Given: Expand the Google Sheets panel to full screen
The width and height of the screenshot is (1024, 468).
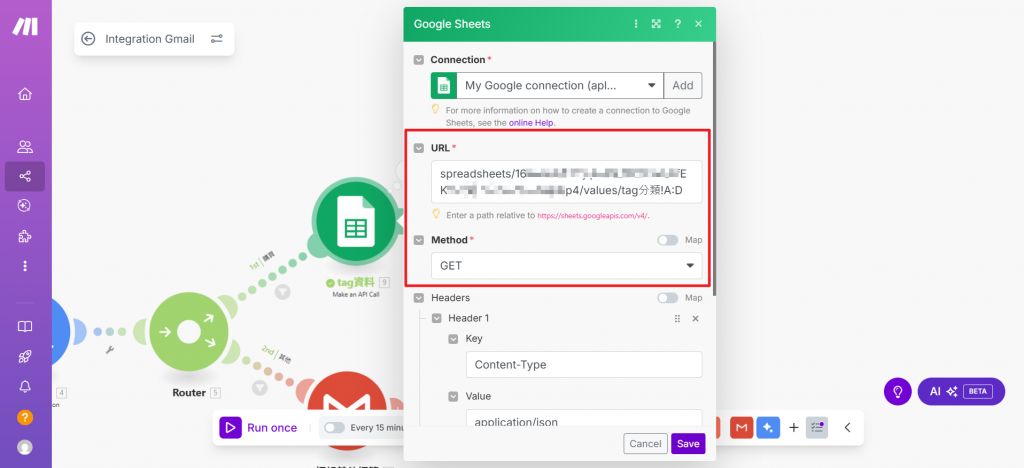Looking at the screenshot, I should [656, 24].
